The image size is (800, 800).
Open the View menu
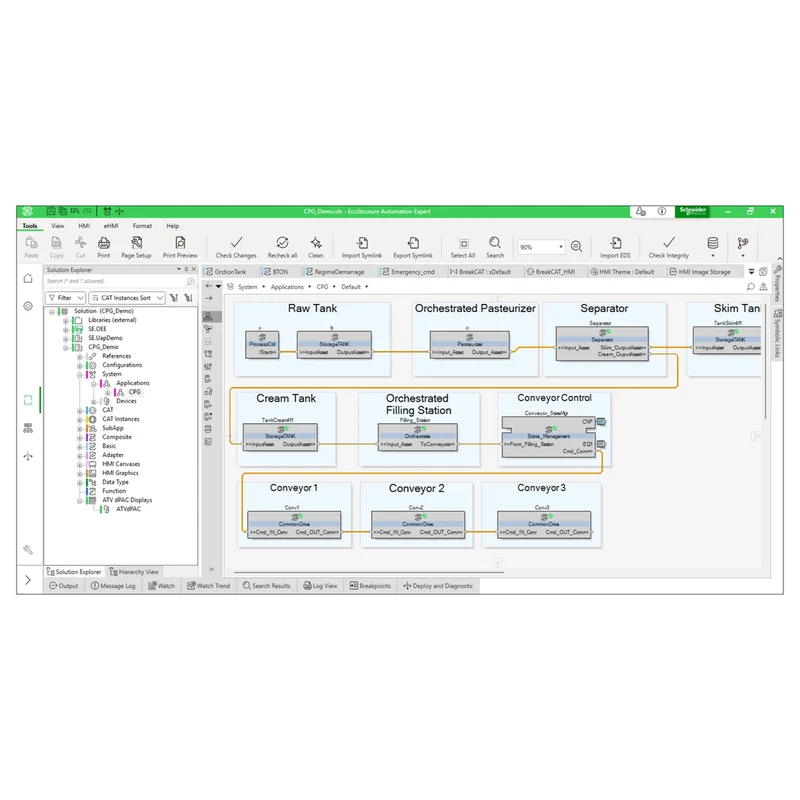[58, 226]
